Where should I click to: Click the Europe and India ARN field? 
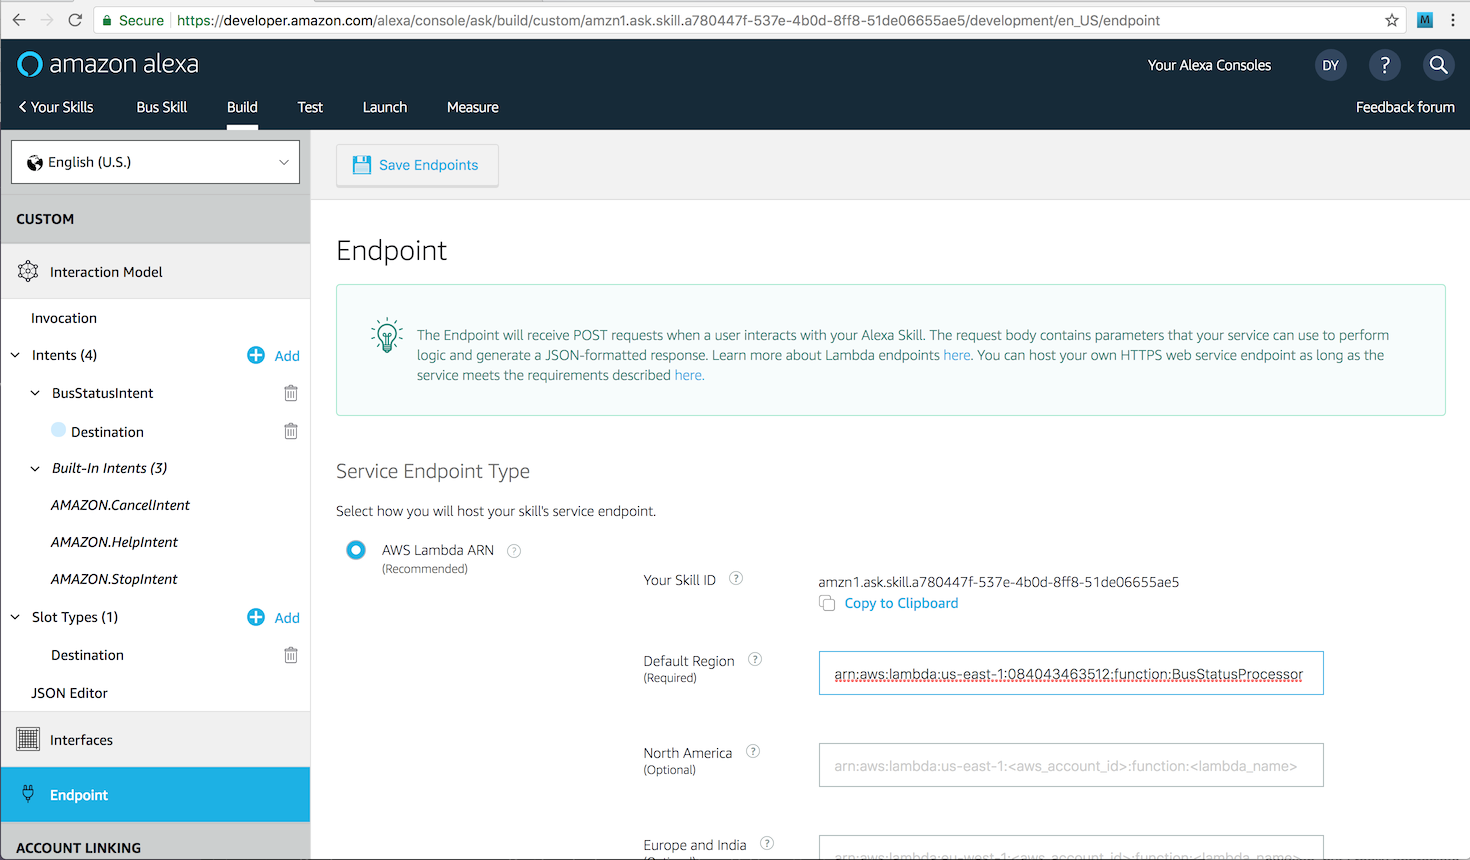pyautogui.click(x=1071, y=847)
